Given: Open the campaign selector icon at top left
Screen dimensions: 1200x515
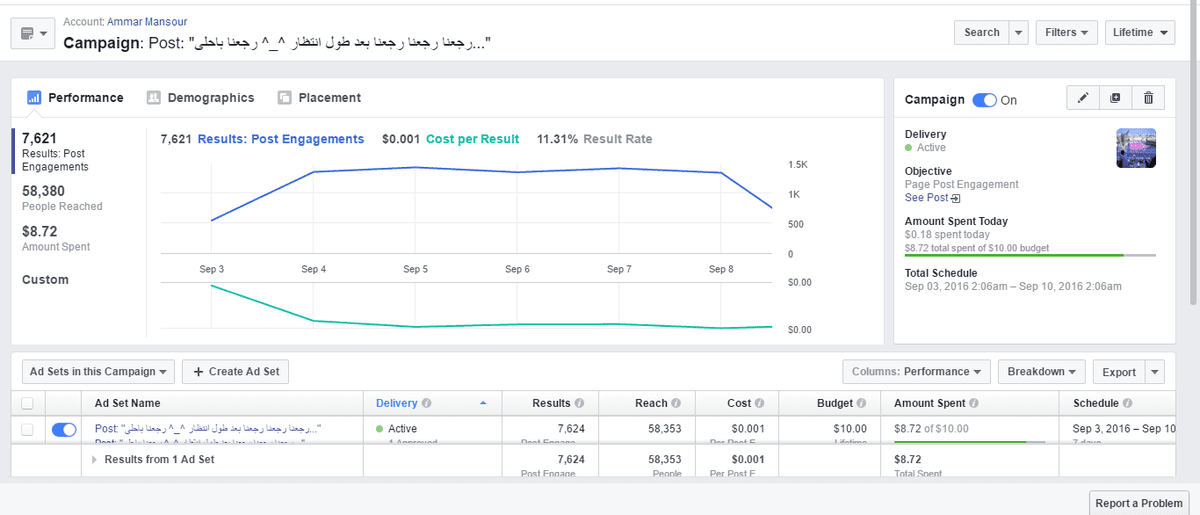Looking at the screenshot, I should click(x=32, y=33).
